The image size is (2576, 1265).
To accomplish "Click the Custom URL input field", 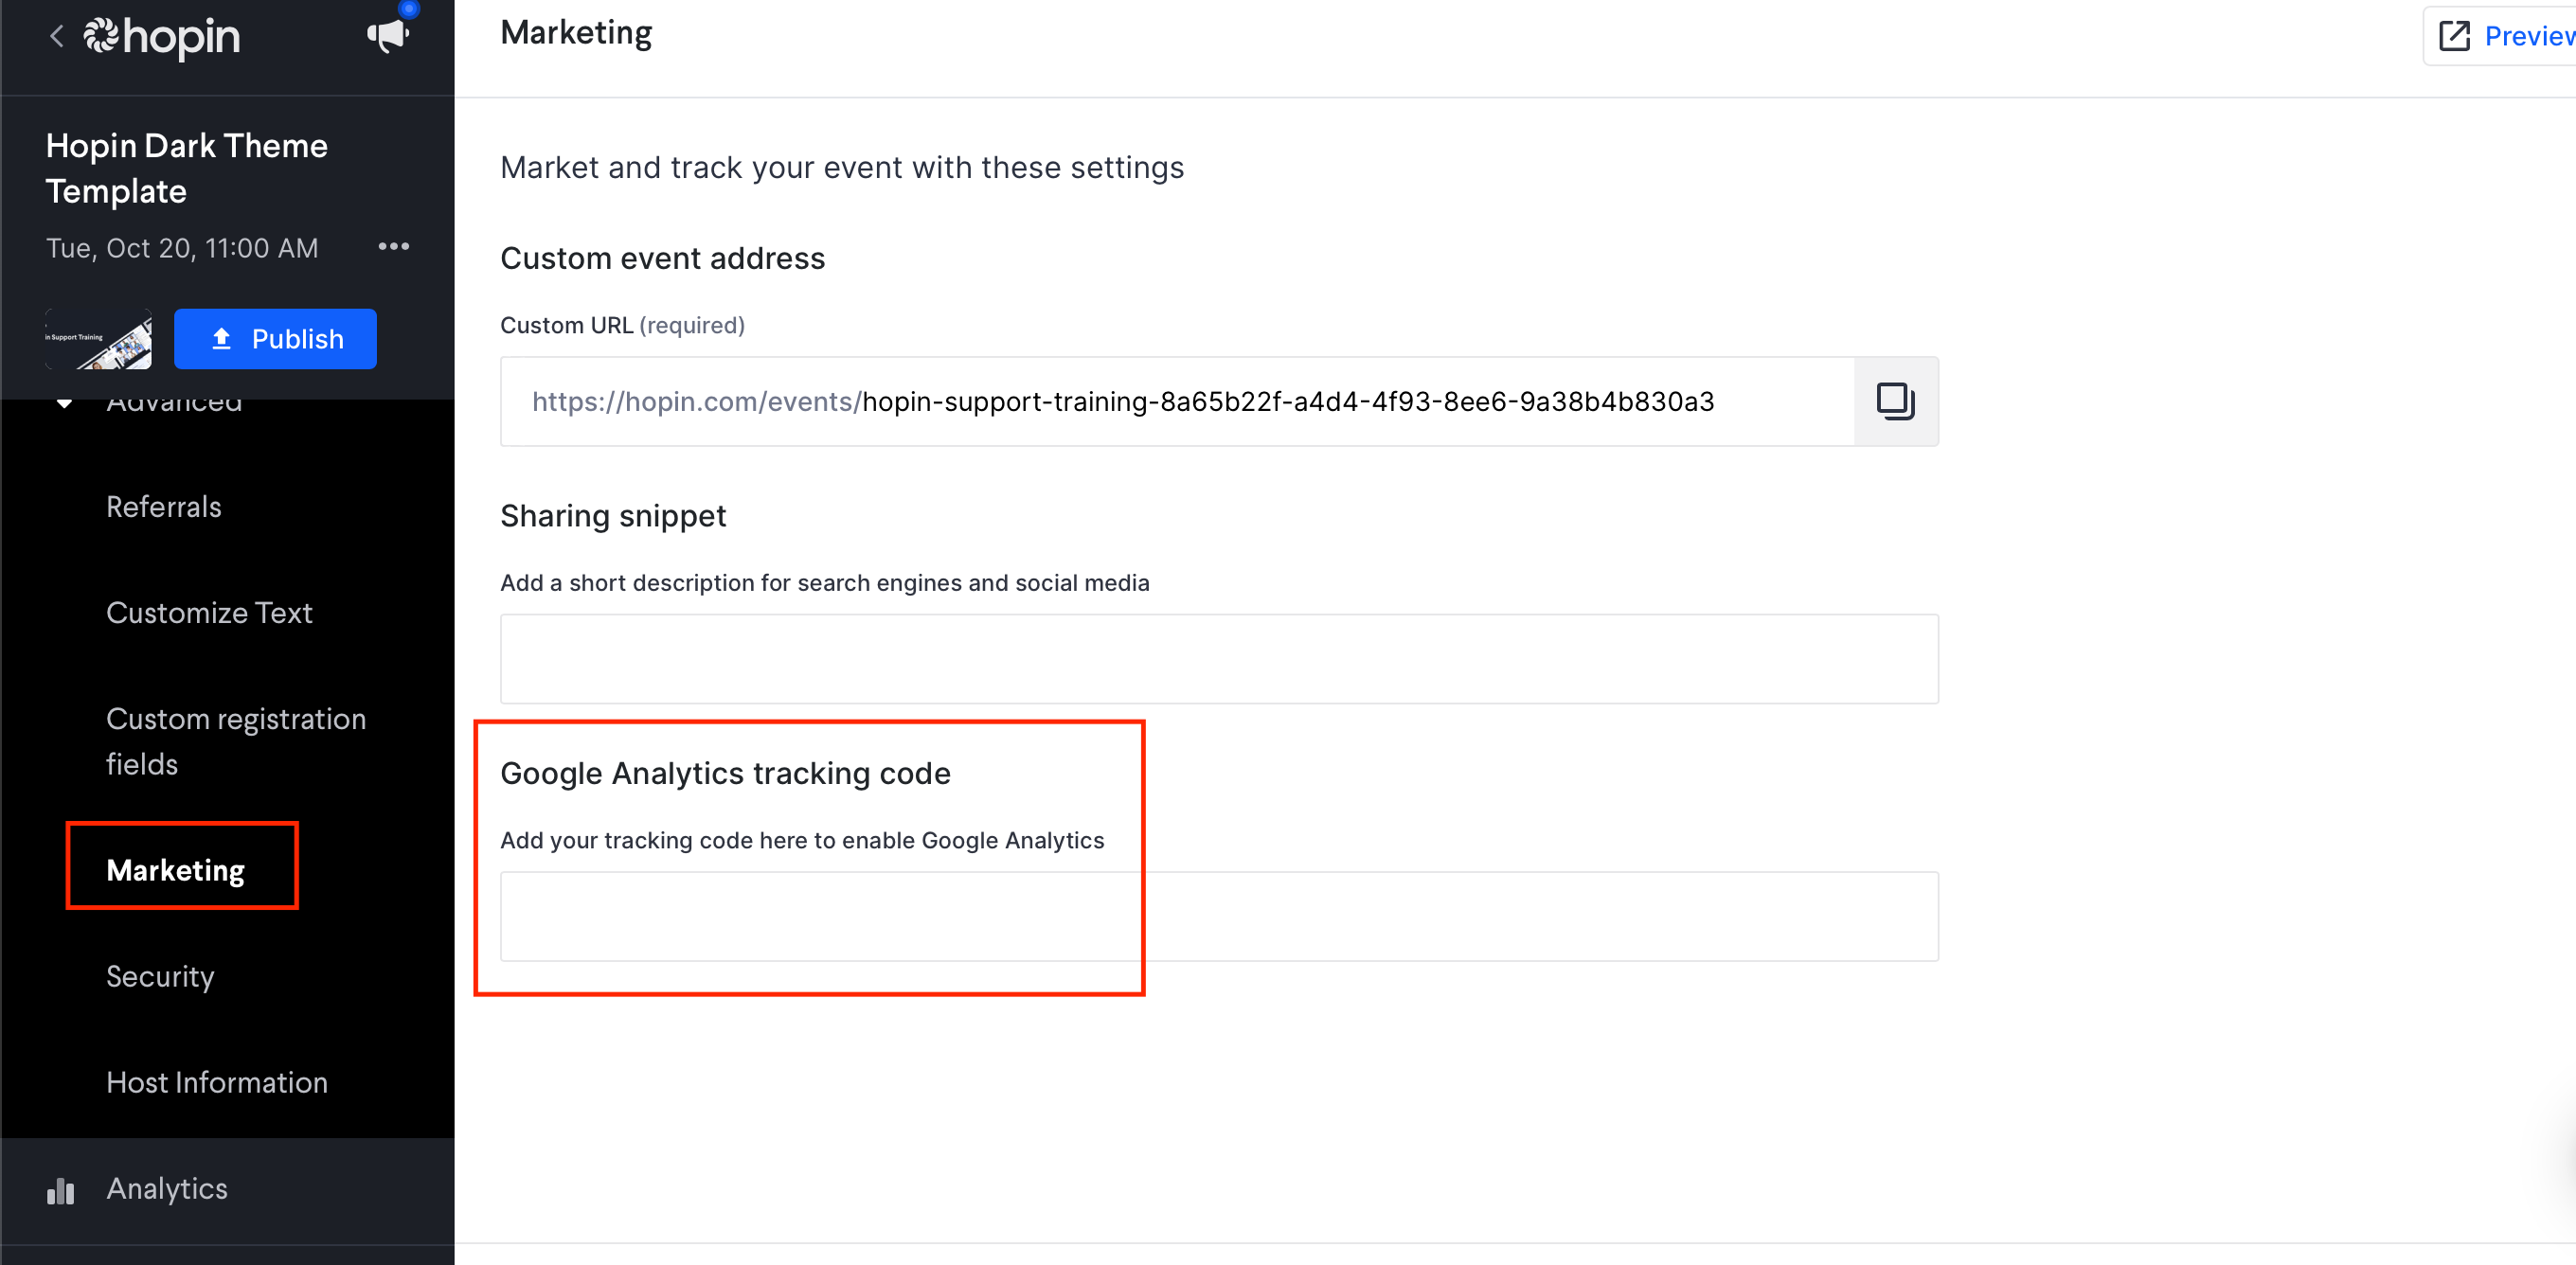I will click(1177, 402).
